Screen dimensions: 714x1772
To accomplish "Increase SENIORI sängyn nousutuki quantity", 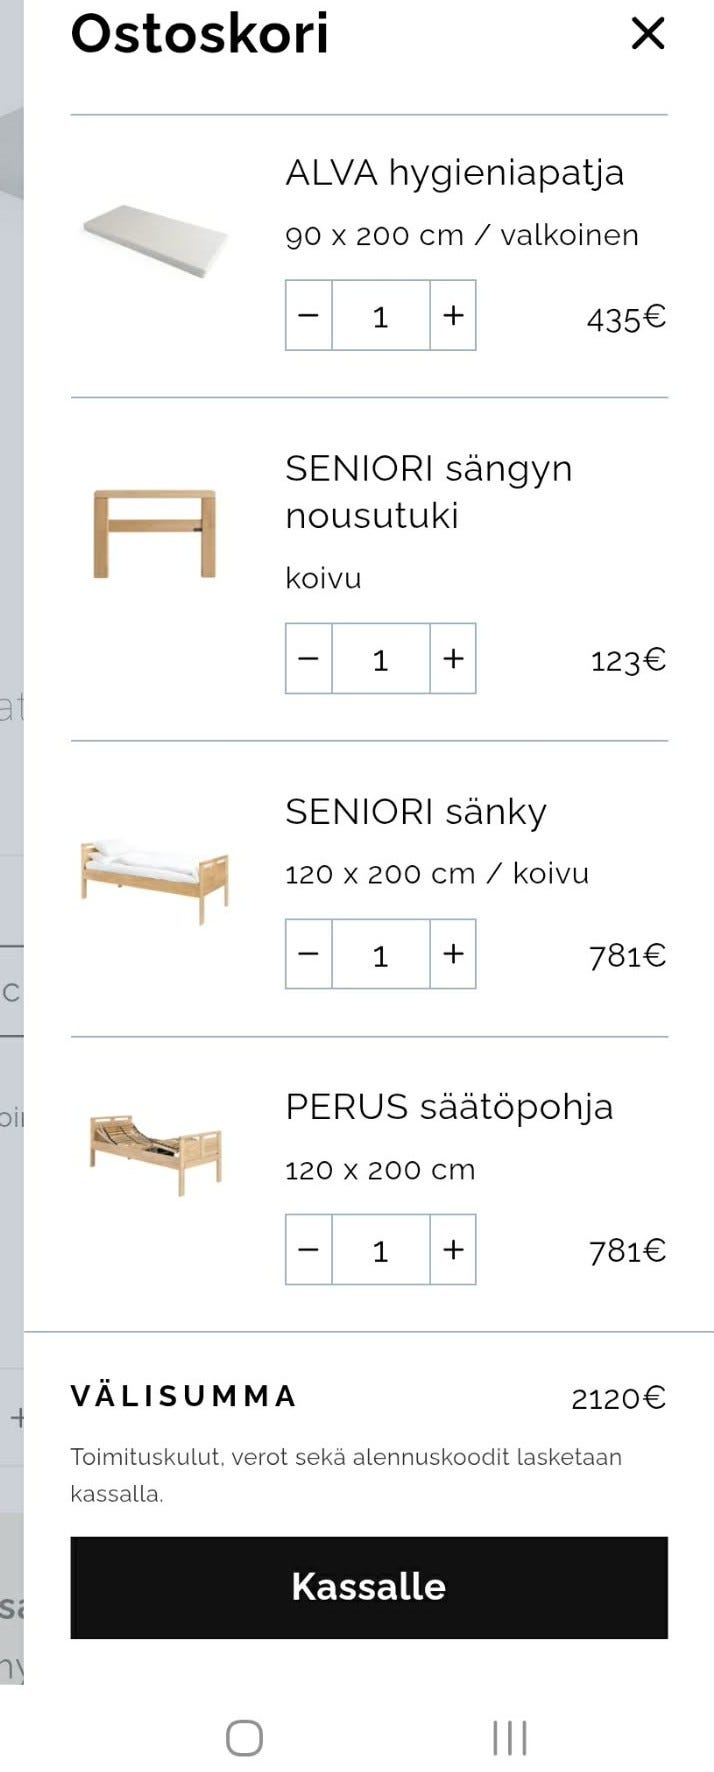I will click(452, 659).
